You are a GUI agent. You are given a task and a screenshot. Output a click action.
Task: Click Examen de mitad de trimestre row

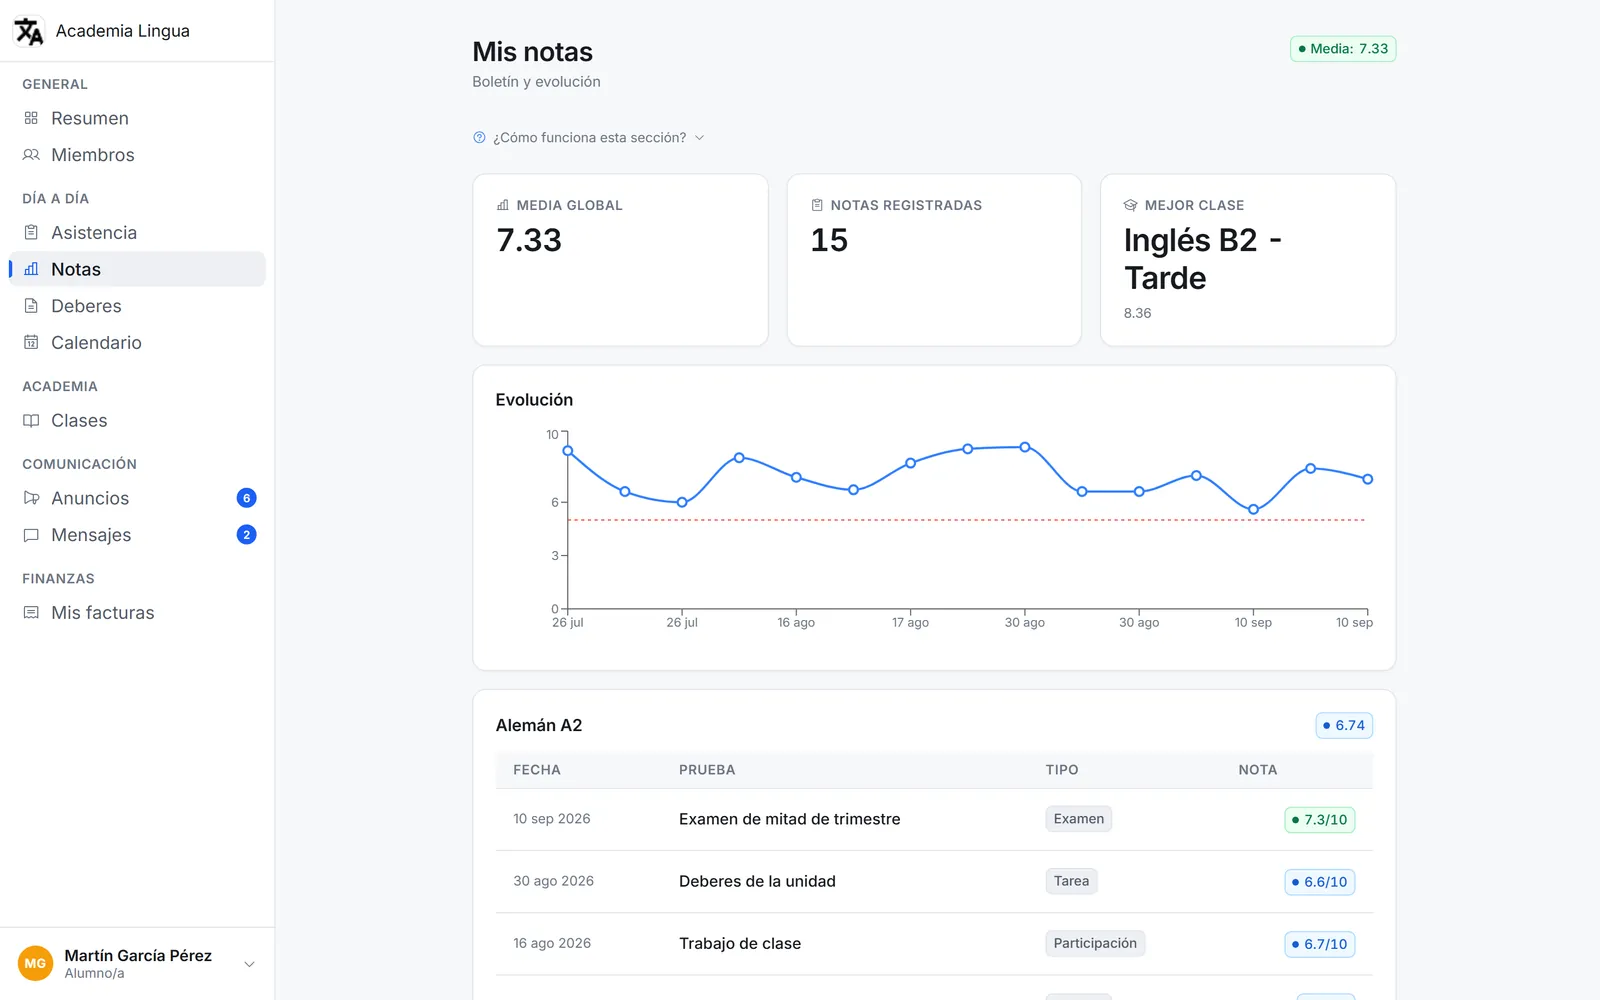click(x=934, y=820)
